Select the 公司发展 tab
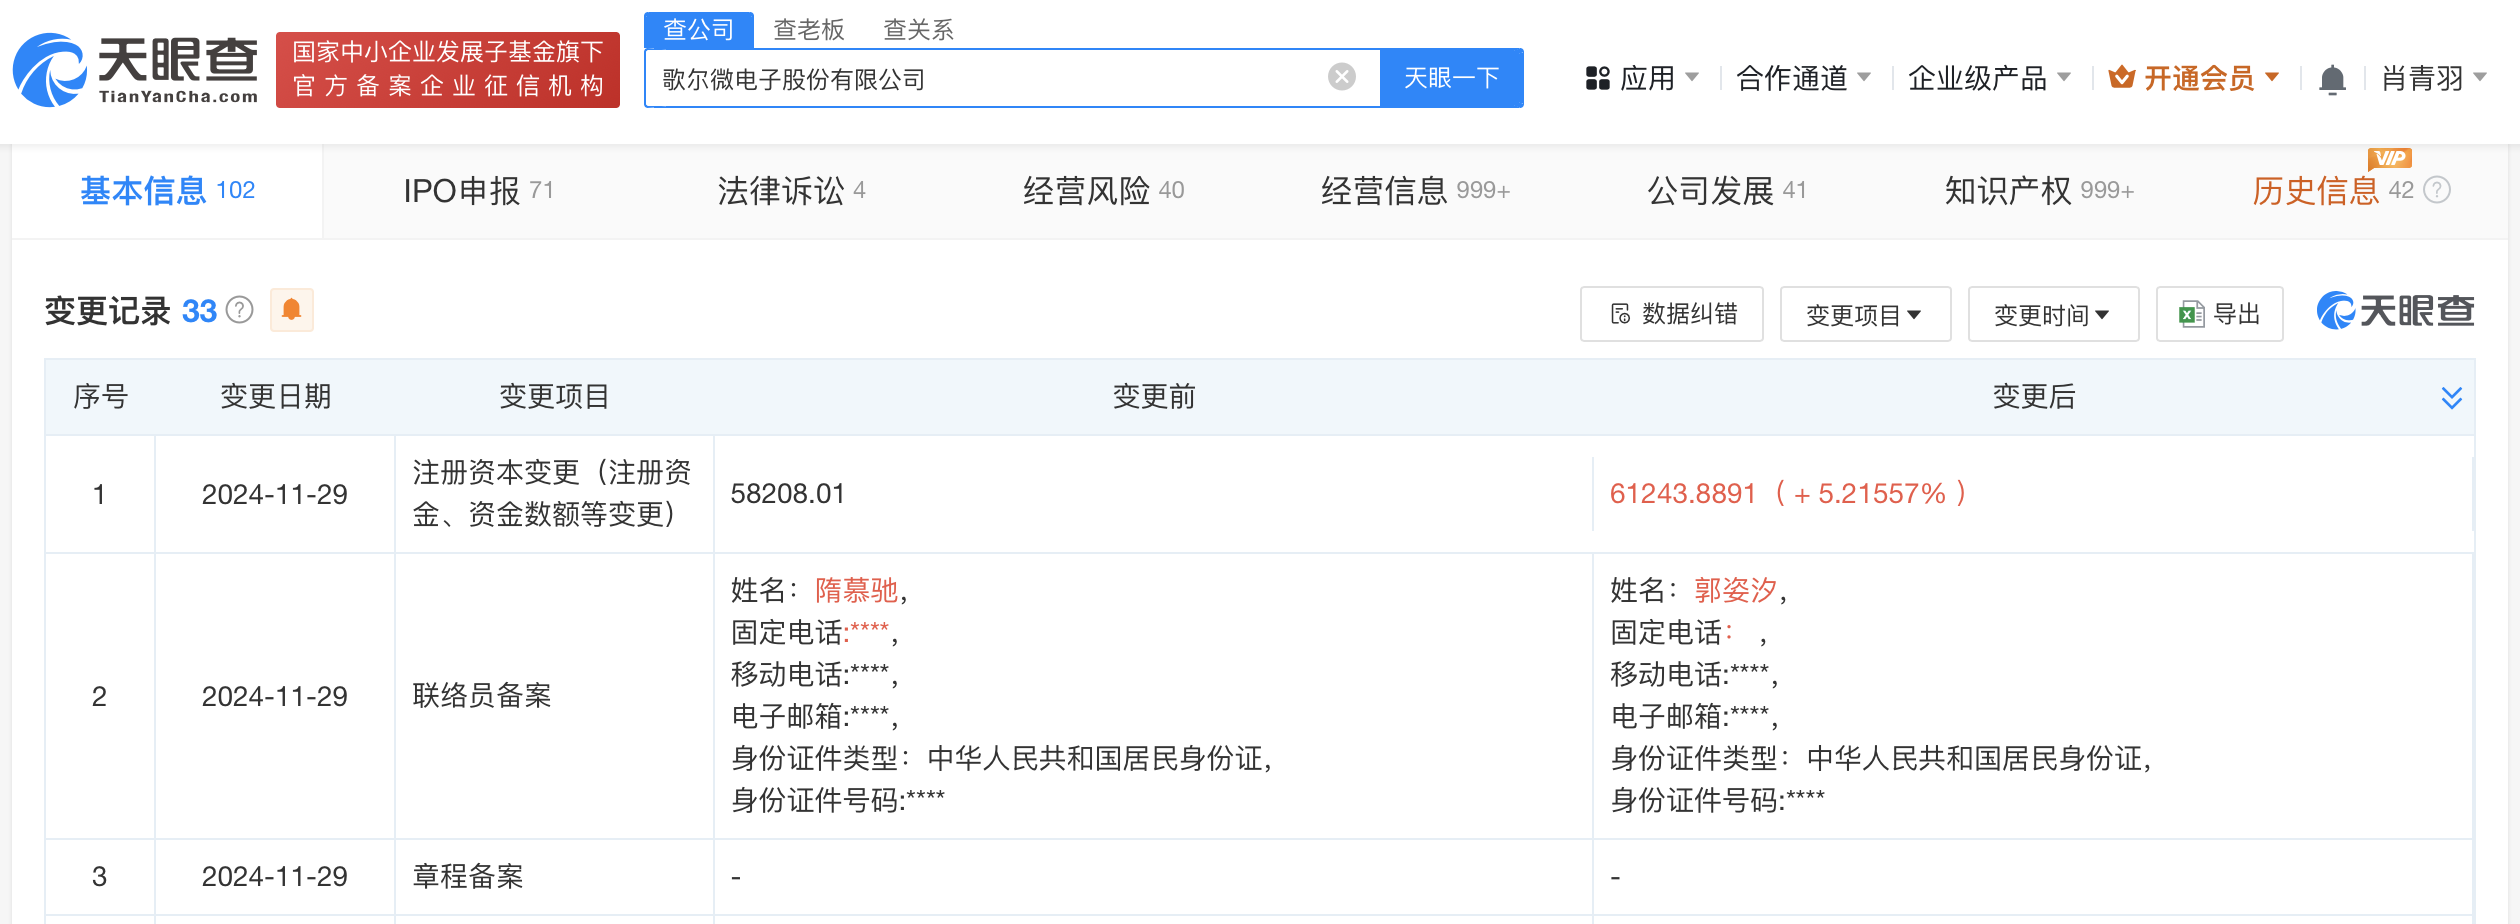This screenshot has width=2520, height=924. 1727,190
